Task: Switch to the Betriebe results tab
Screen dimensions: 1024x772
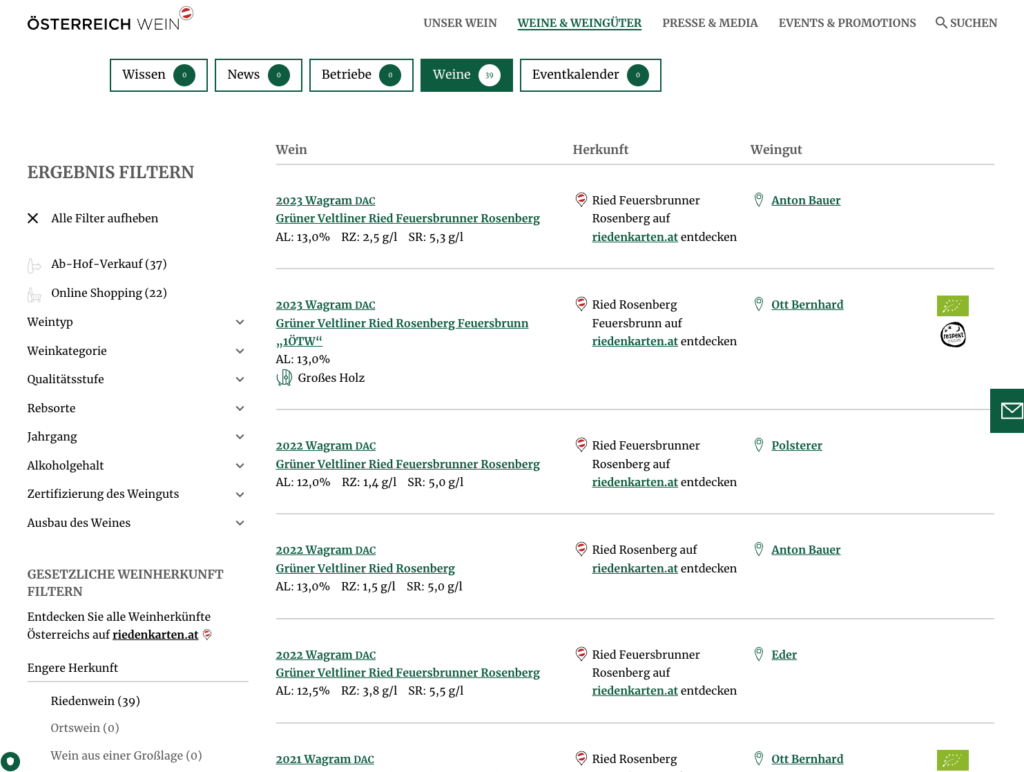Action: (x=361, y=75)
